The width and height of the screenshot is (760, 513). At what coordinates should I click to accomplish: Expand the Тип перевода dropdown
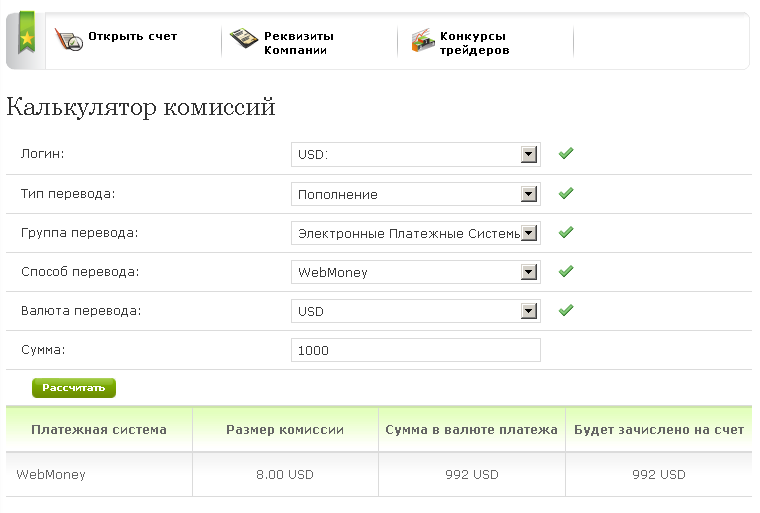[416, 194]
